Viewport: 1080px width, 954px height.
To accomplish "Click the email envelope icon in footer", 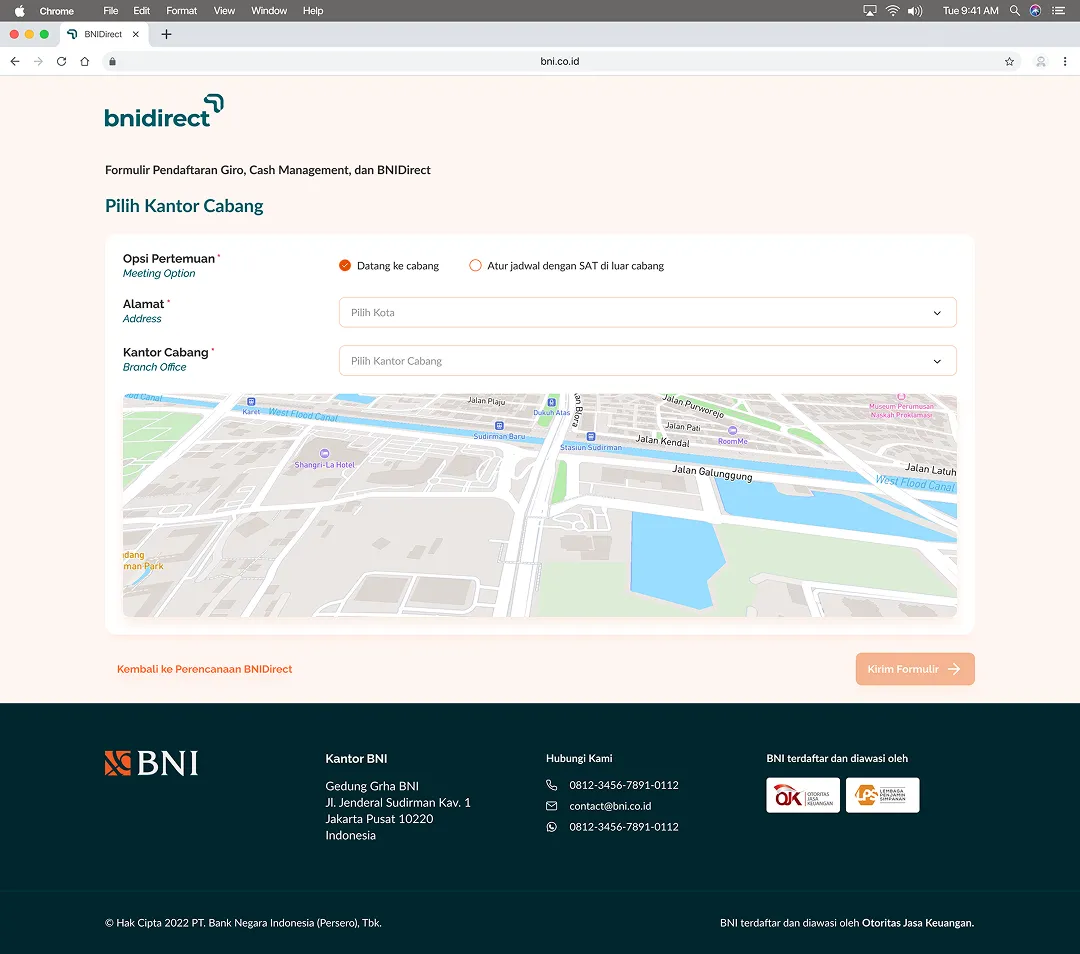I will (x=551, y=806).
